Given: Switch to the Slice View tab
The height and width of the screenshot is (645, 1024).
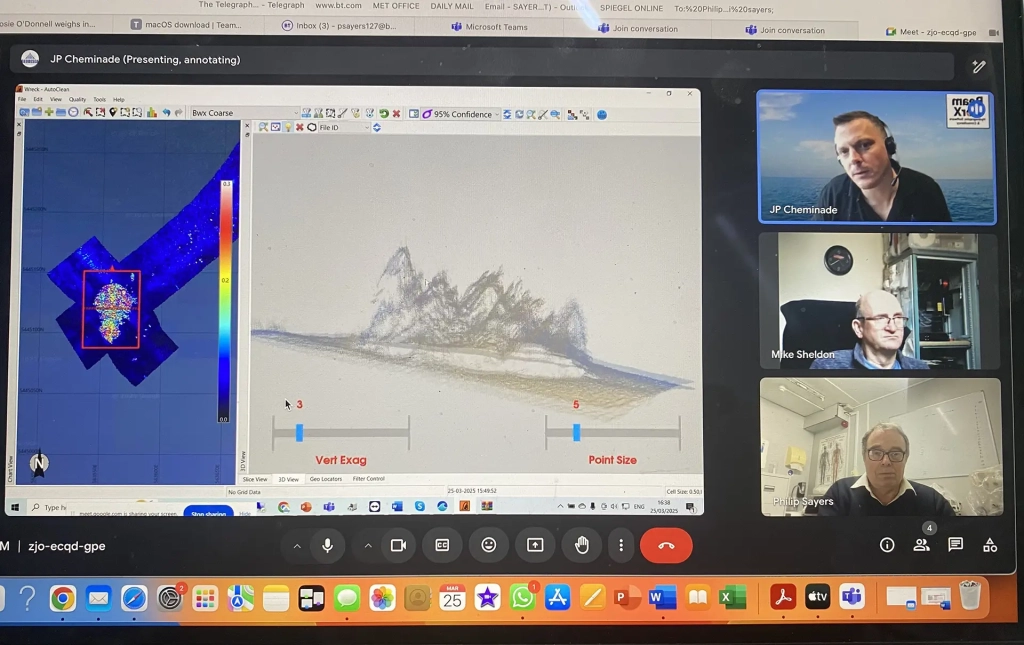Looking at the screenshot, I should point(255,479).
